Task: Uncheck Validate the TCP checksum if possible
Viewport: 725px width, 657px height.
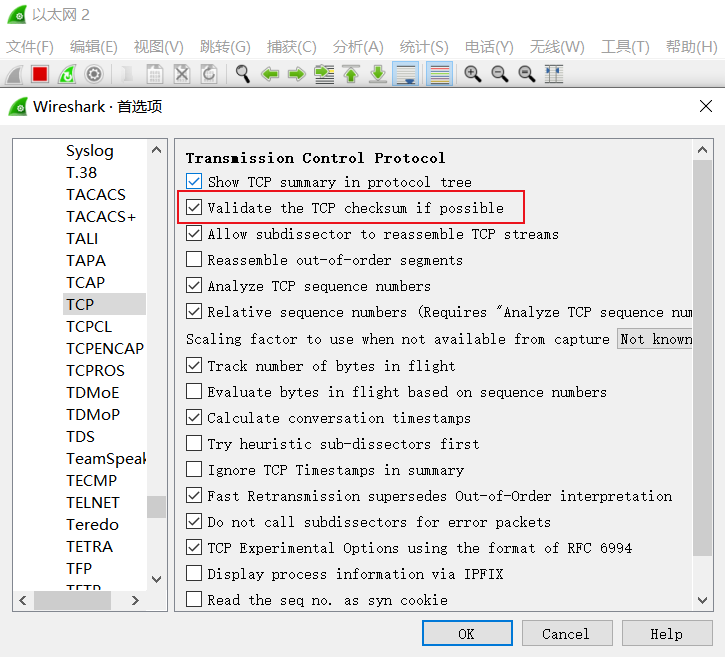Action: [194, 207]
